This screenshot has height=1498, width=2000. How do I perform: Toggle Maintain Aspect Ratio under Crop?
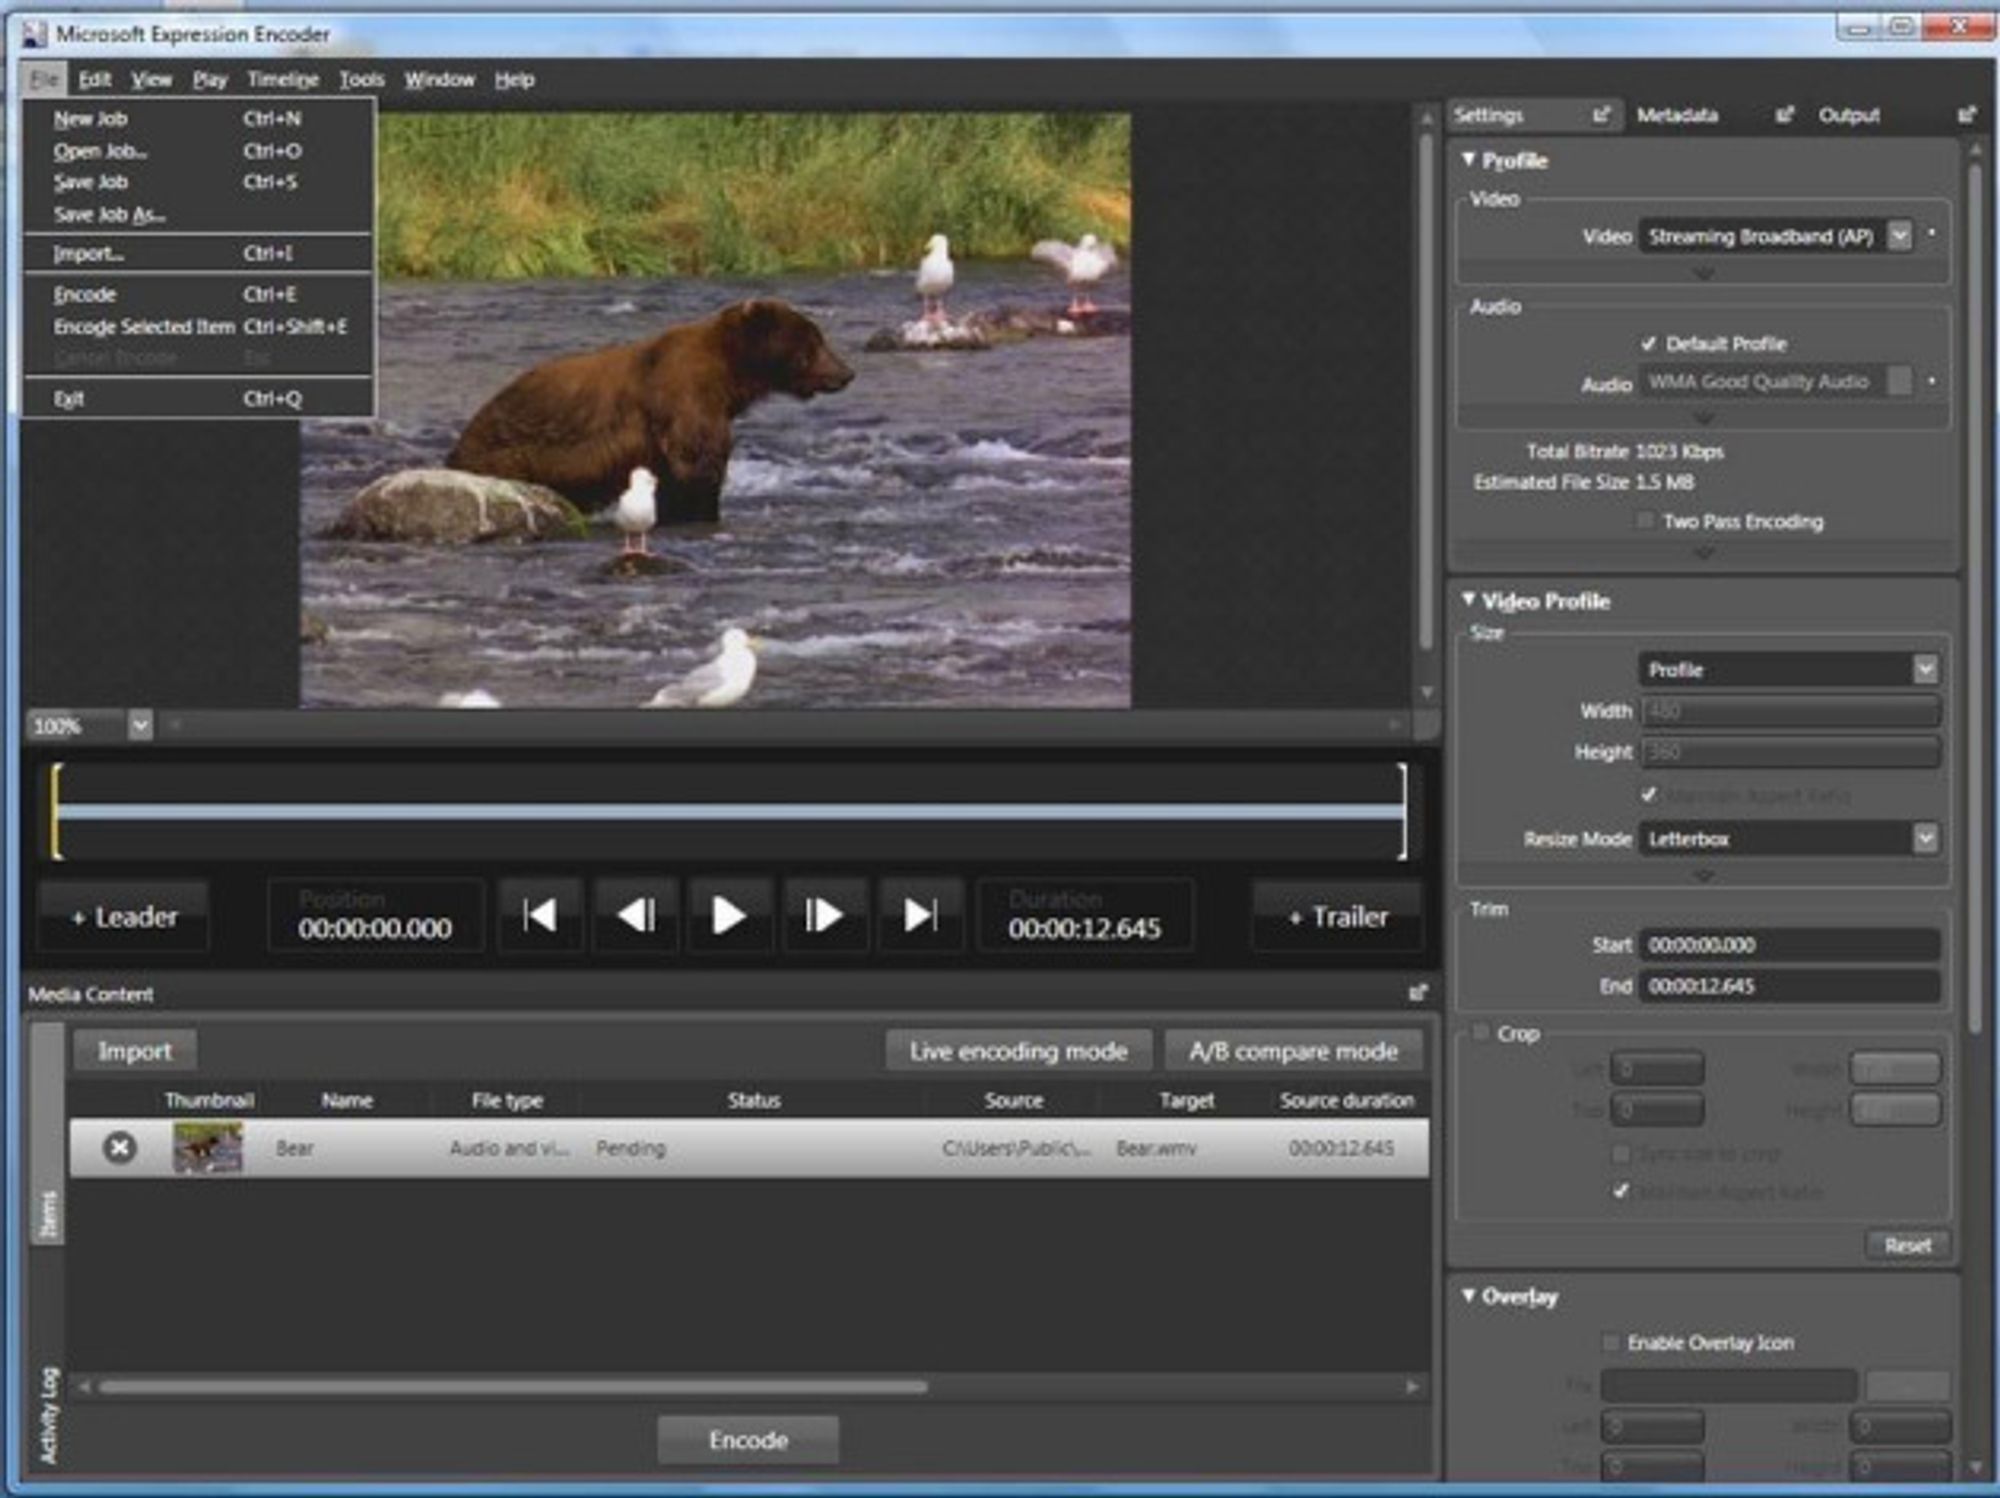(1620, 1191)
